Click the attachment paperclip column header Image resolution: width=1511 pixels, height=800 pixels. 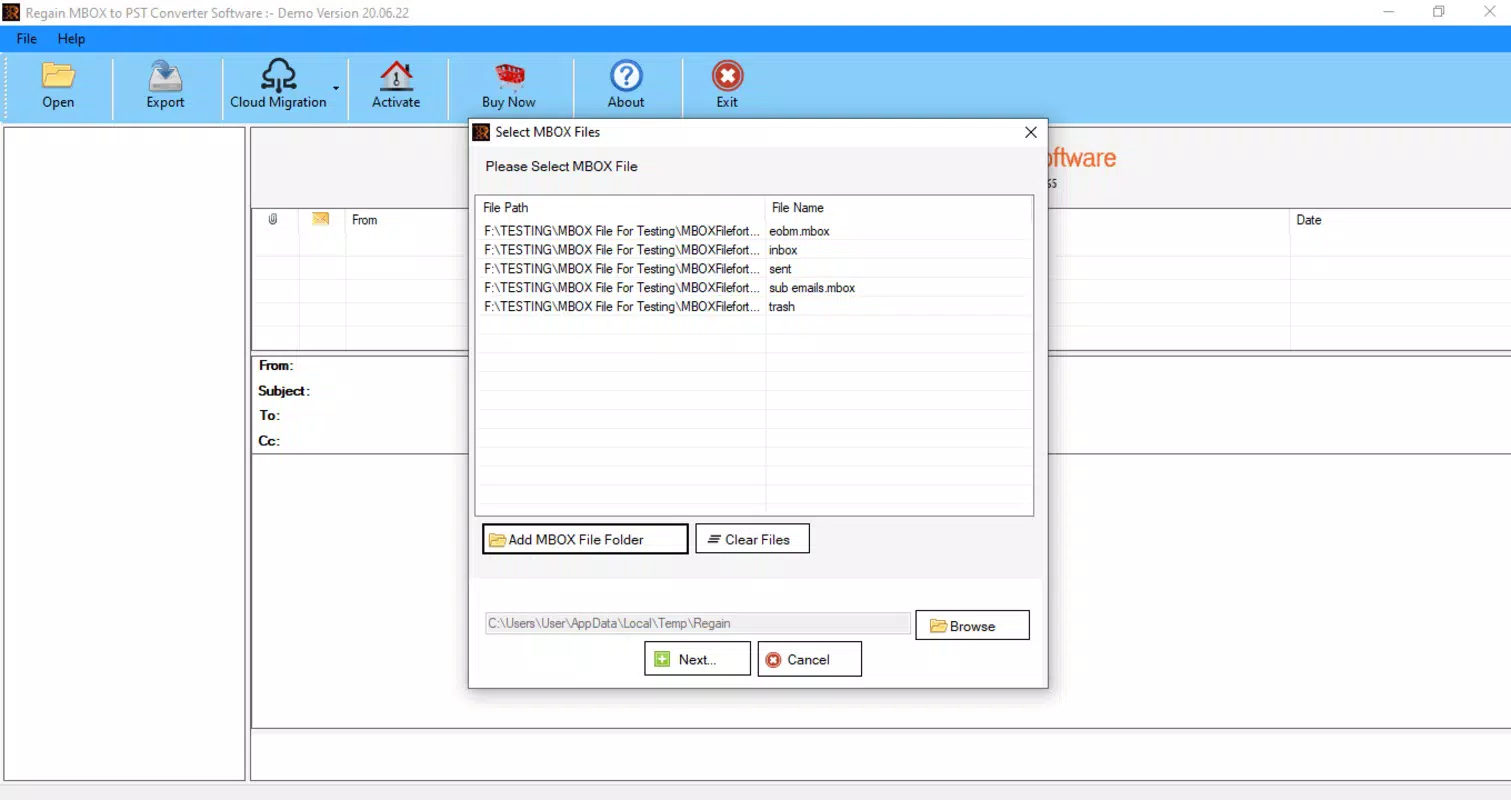click(273, 220)
